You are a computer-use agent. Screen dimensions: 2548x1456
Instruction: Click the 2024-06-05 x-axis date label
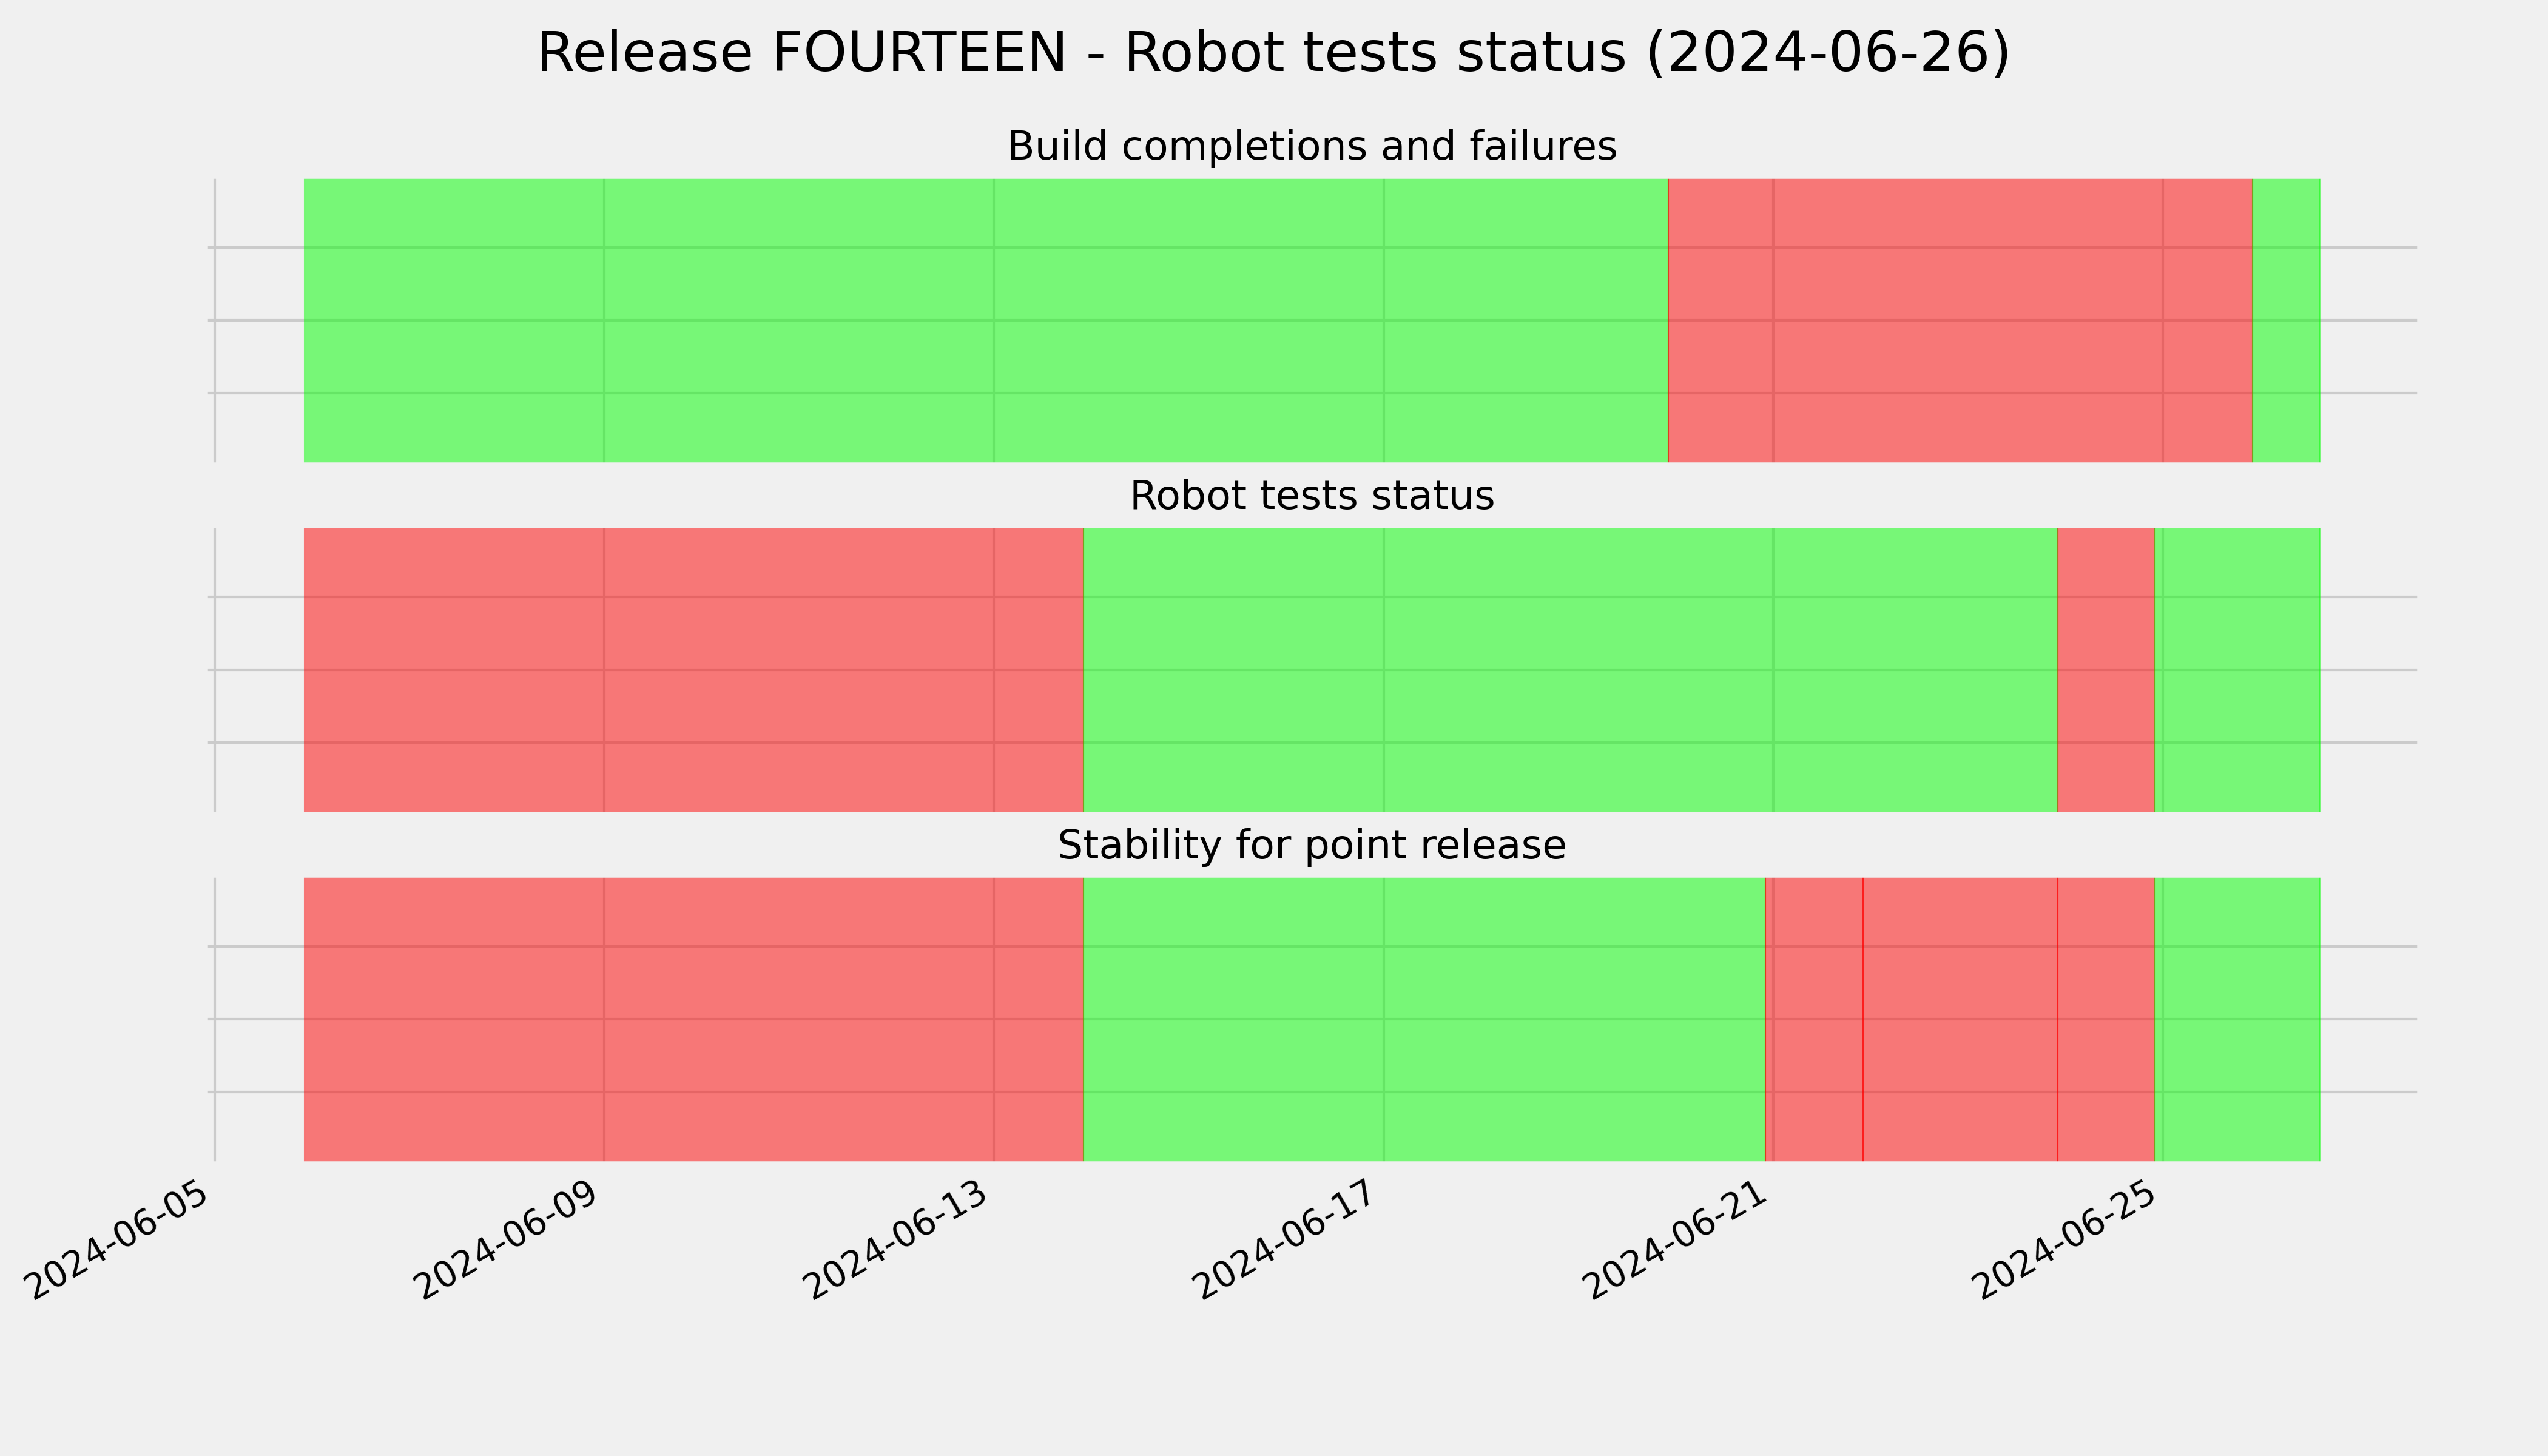(x=118, y=1240)
